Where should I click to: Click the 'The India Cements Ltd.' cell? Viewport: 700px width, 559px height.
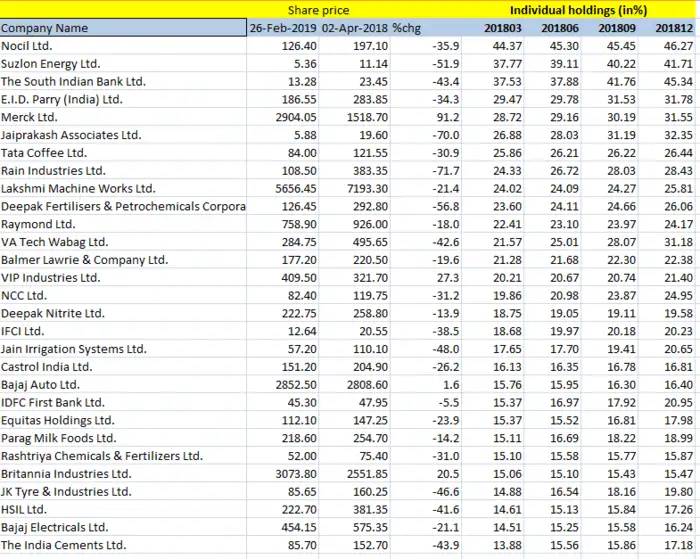(63, 545)
